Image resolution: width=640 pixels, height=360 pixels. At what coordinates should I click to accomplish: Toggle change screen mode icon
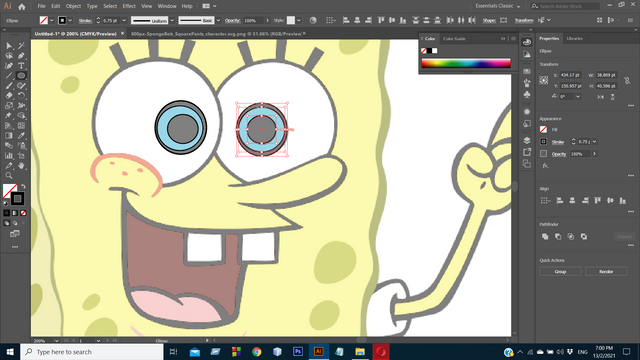pyautogui.click(x=15, y=234)
